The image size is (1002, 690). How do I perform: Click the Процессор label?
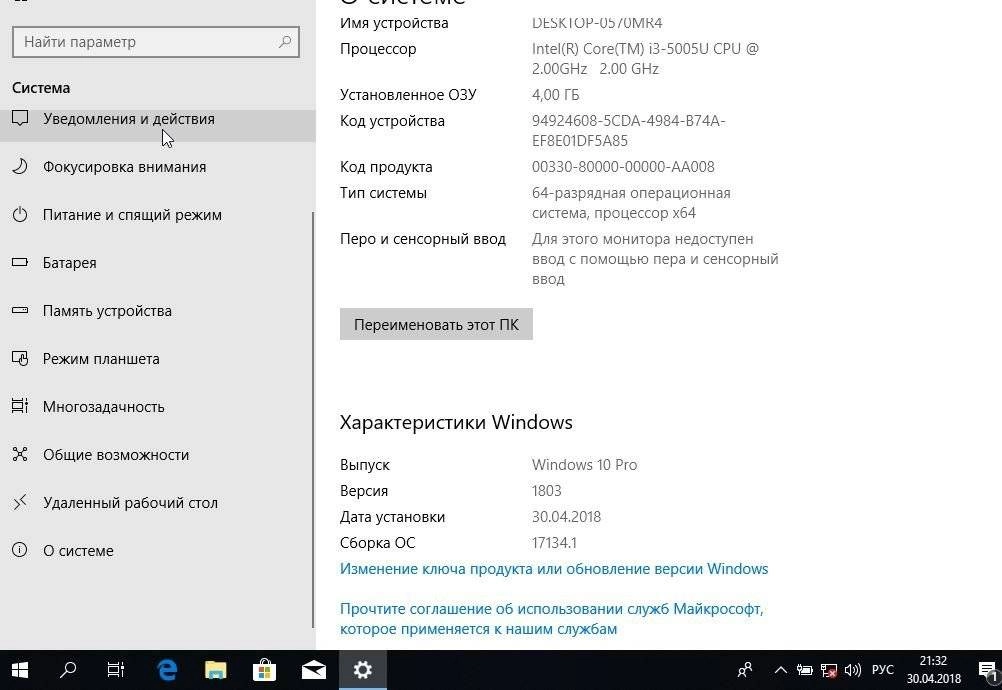coord(378,49)
